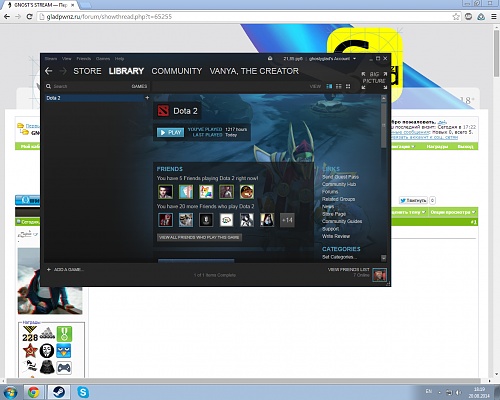Click Steam details scroll up arrow

coord(384,99)
